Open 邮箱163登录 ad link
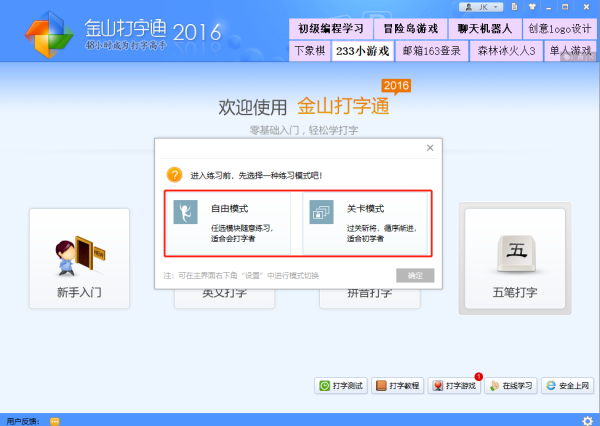This screenshot has width=600, height=426. coord(432,51)
